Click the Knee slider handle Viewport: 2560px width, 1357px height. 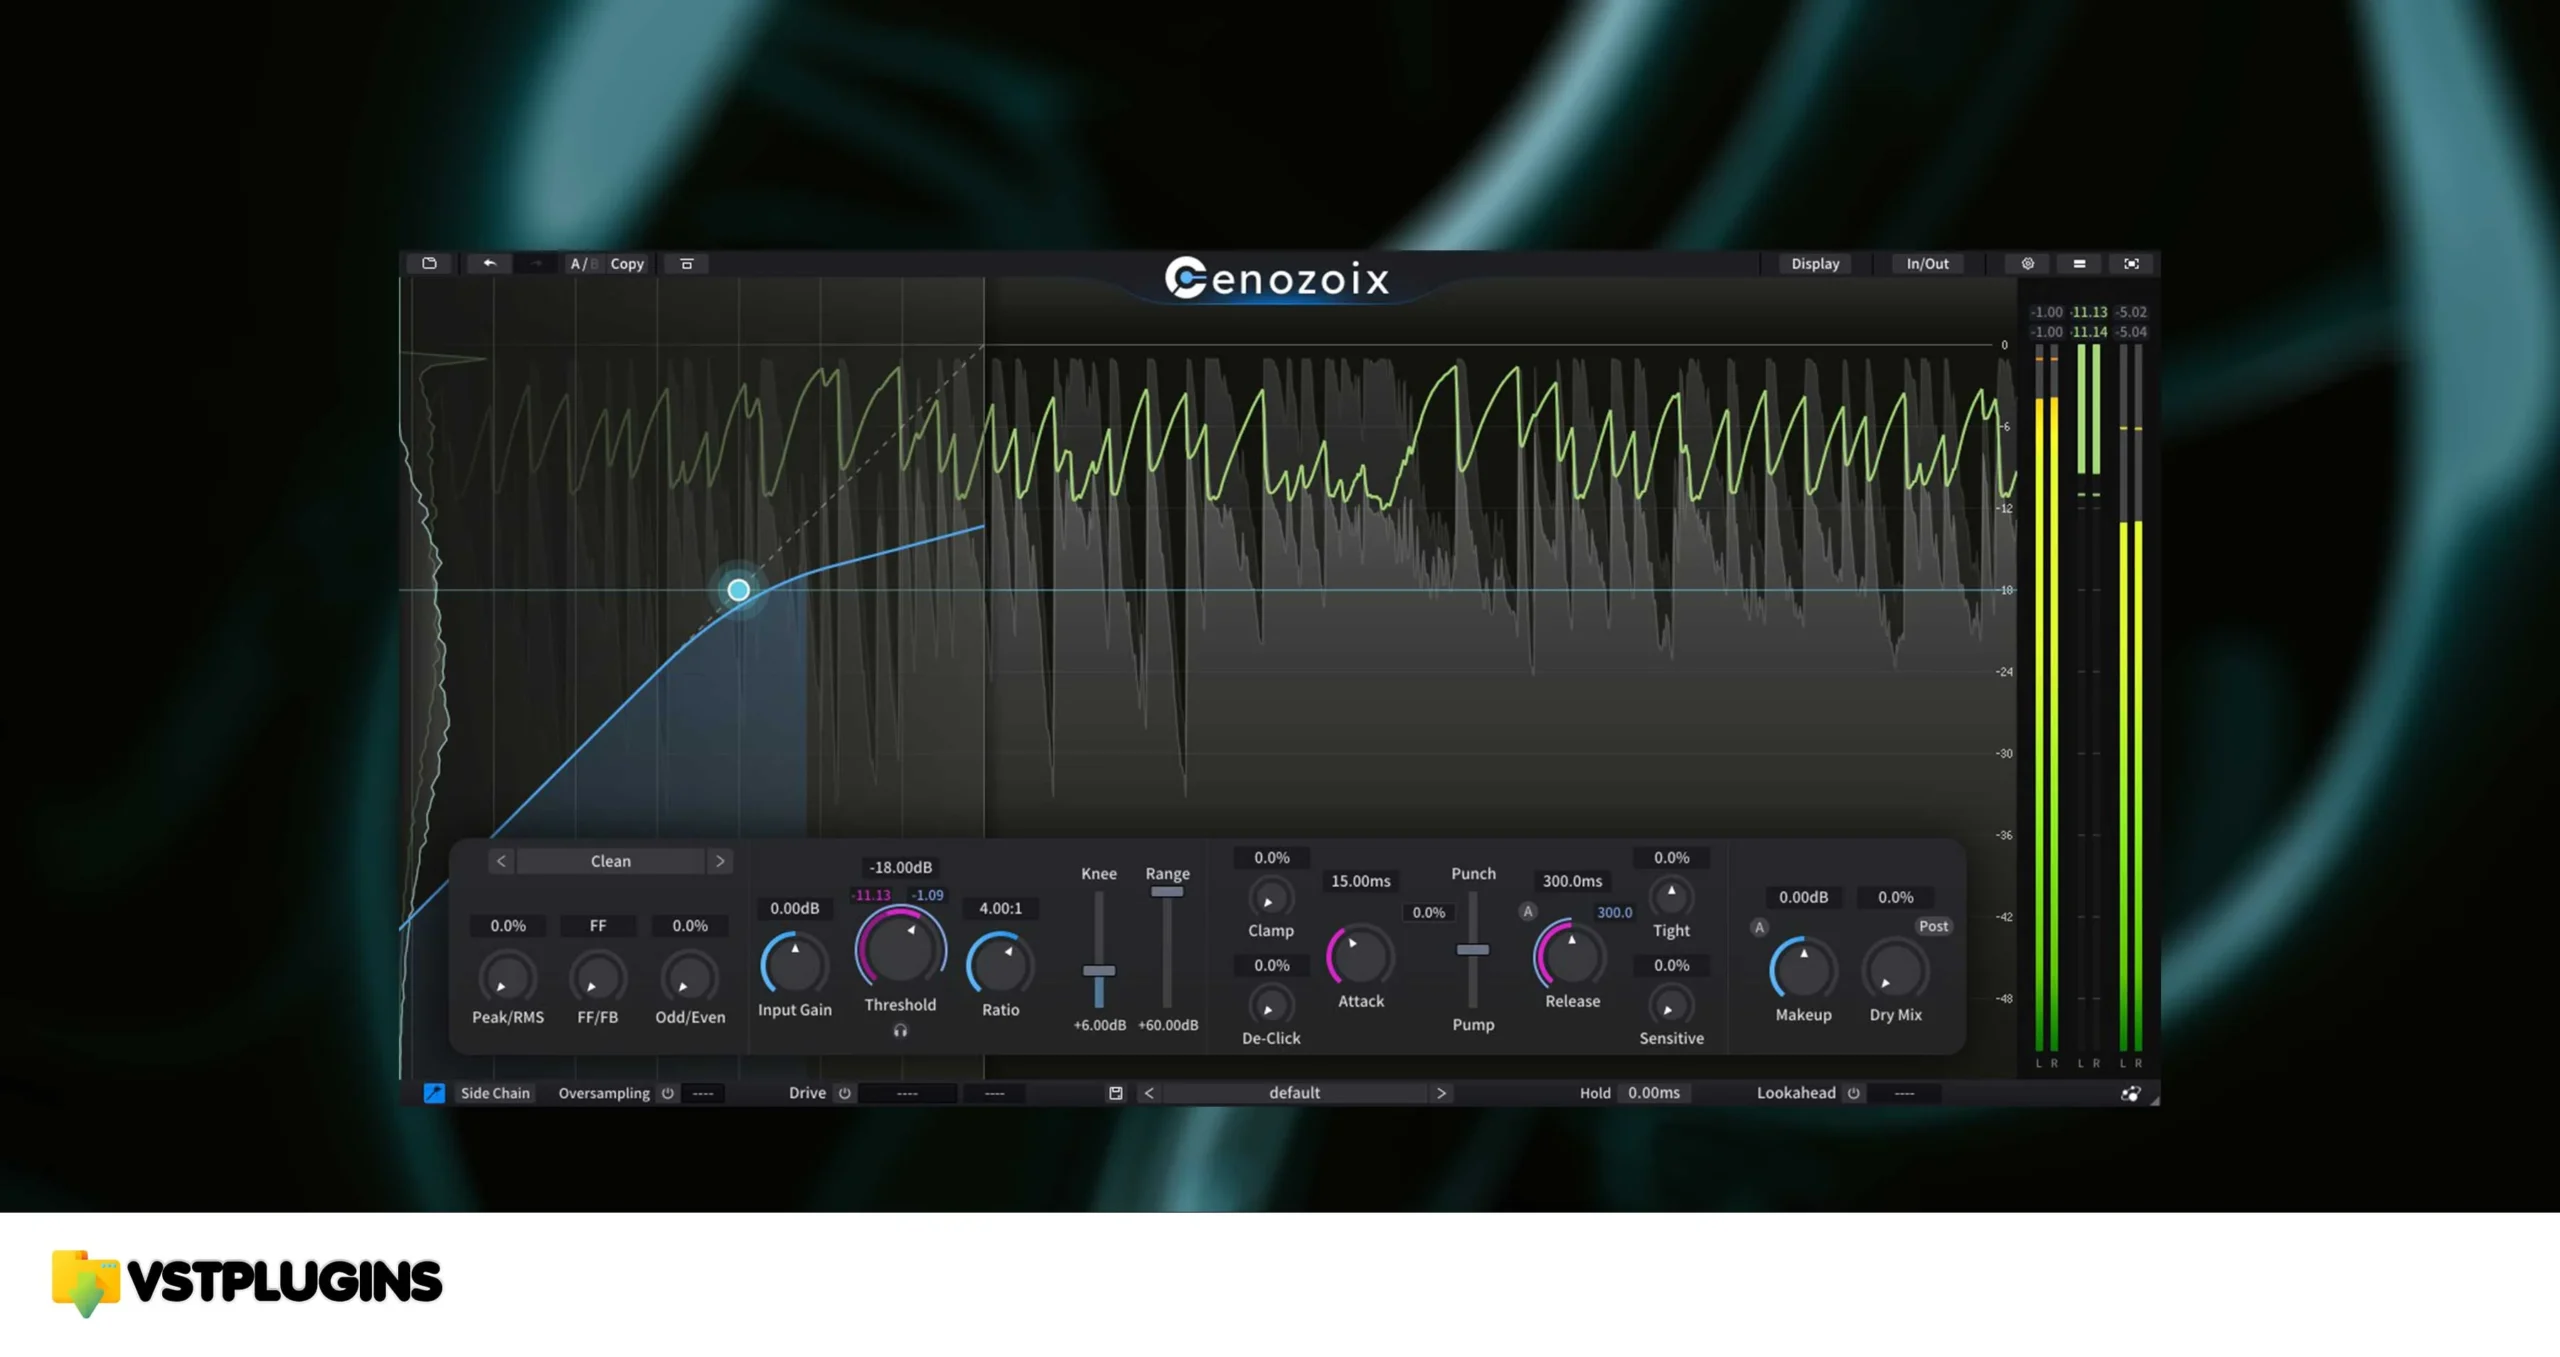(x=1099, y=970)
